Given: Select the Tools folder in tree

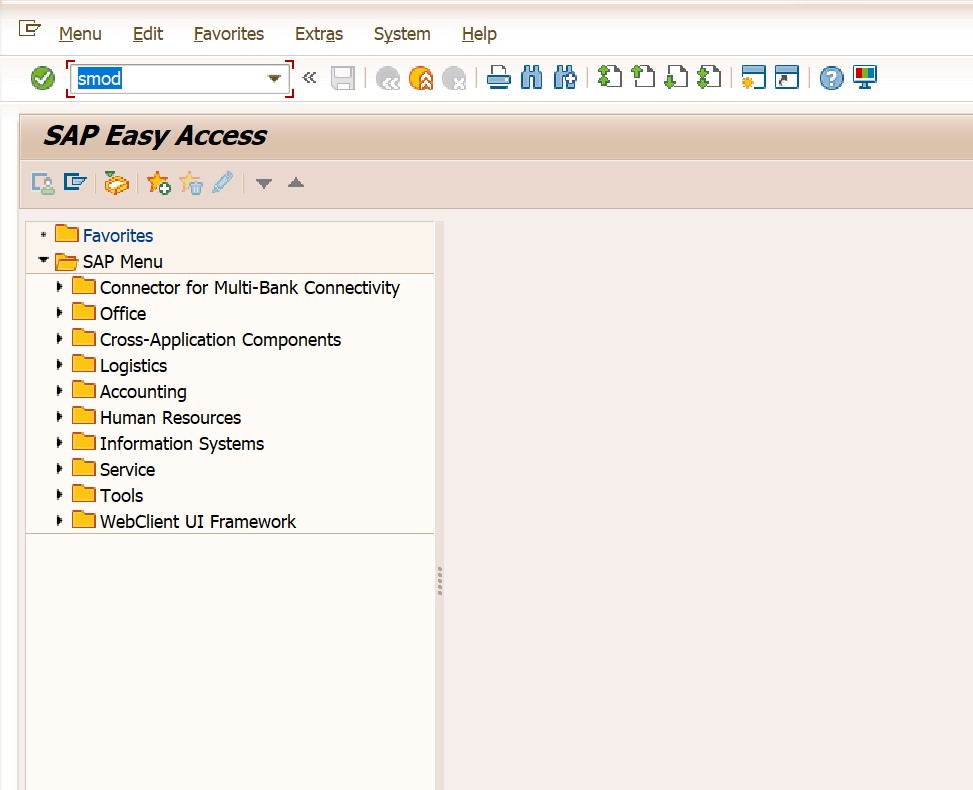Looking at the screenshot, I should tap(121, 496).
